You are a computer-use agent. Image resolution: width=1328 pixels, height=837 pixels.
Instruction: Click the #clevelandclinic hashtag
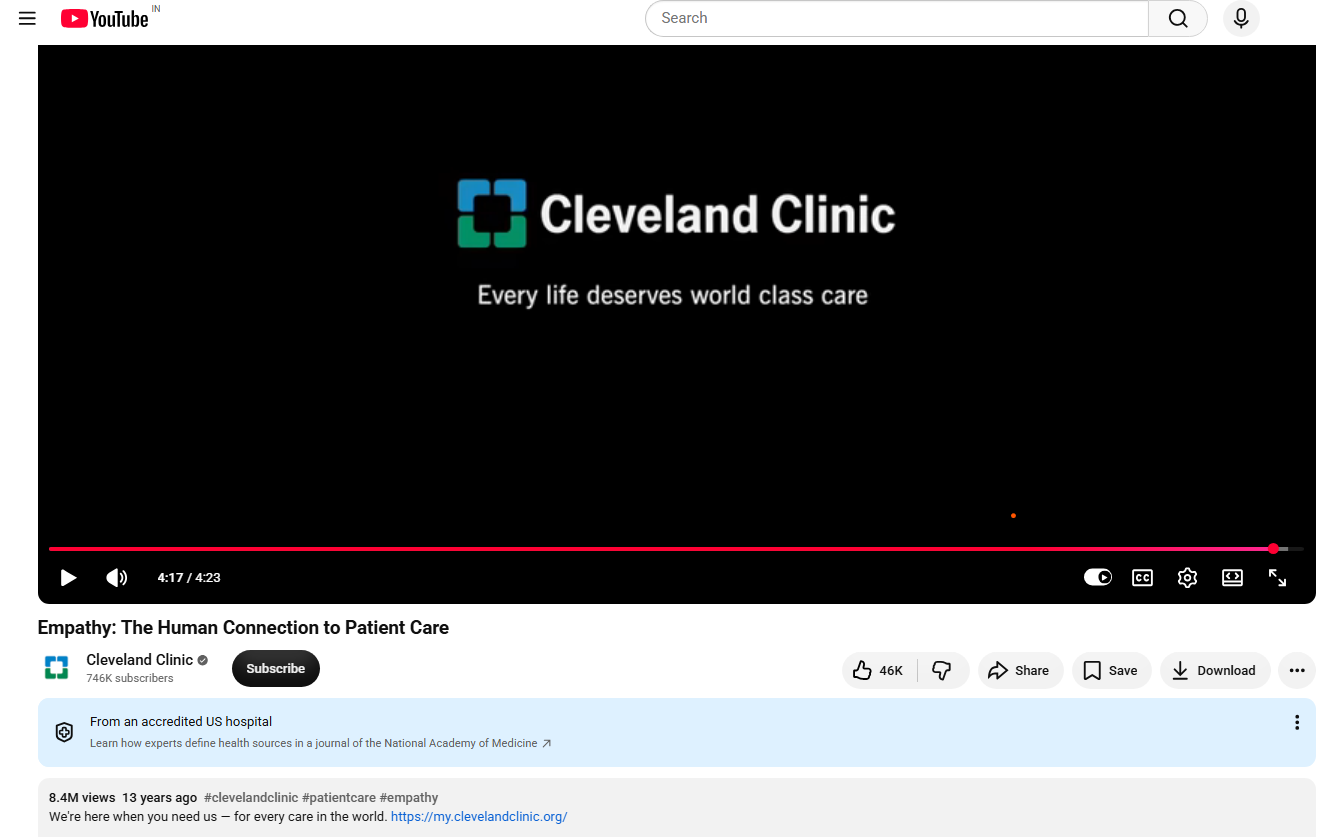pyautogui.click(x=251, y=798)
